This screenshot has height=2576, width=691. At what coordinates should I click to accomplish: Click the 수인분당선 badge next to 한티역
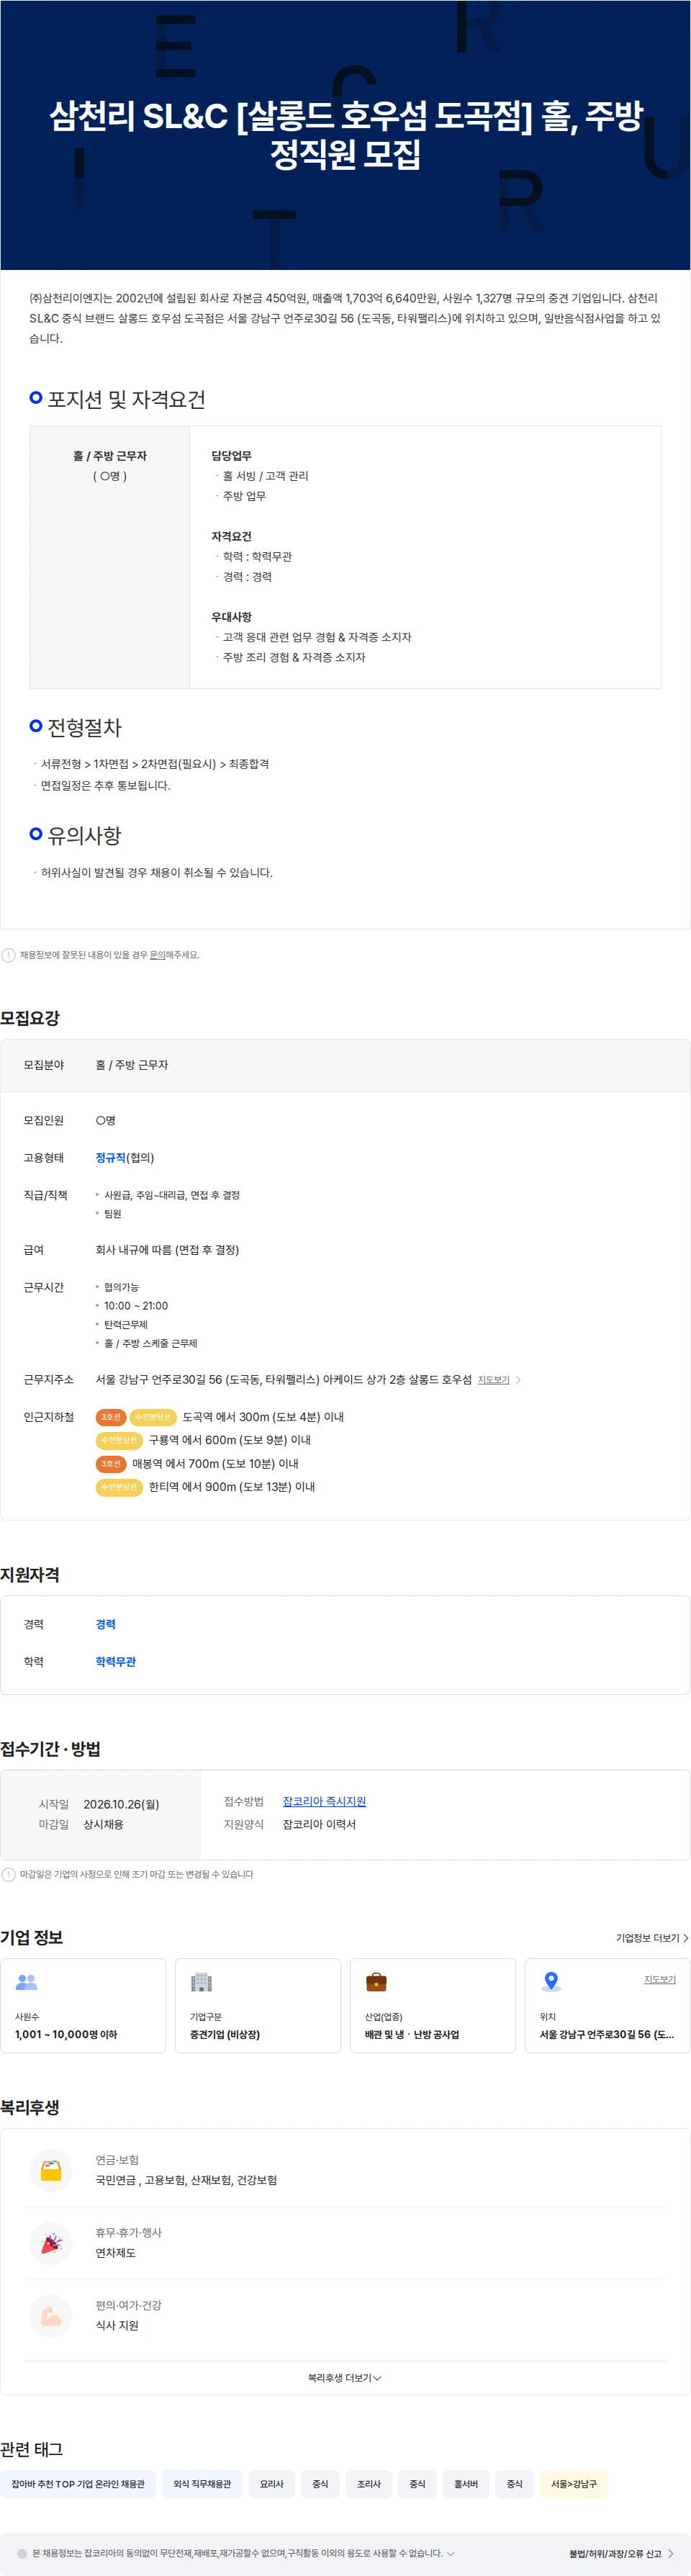coord(119,1487)
